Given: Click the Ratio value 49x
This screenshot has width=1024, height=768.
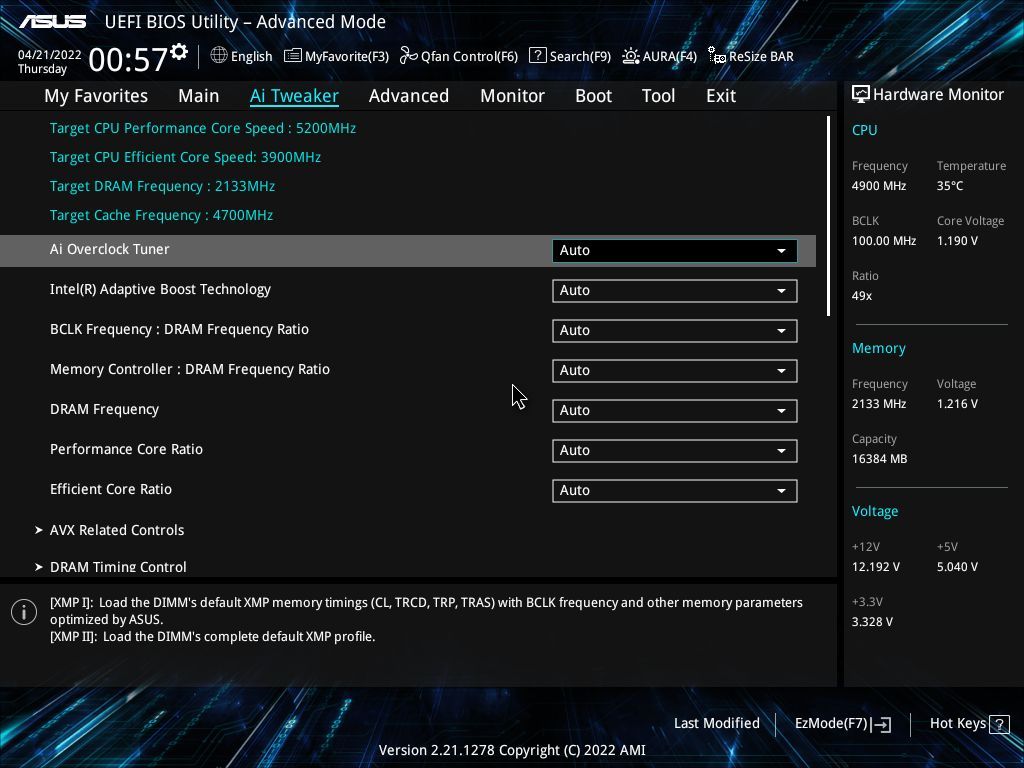Looking at the screenshot, I should pos(862,296).
